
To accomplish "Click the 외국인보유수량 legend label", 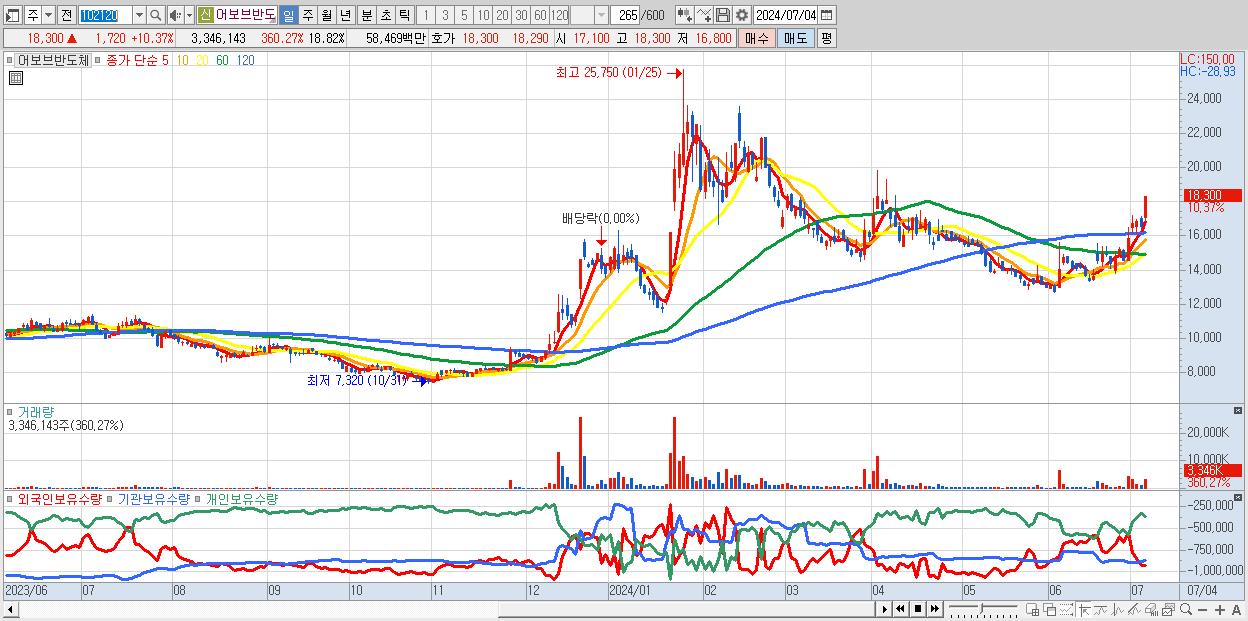I will [60, 498].
